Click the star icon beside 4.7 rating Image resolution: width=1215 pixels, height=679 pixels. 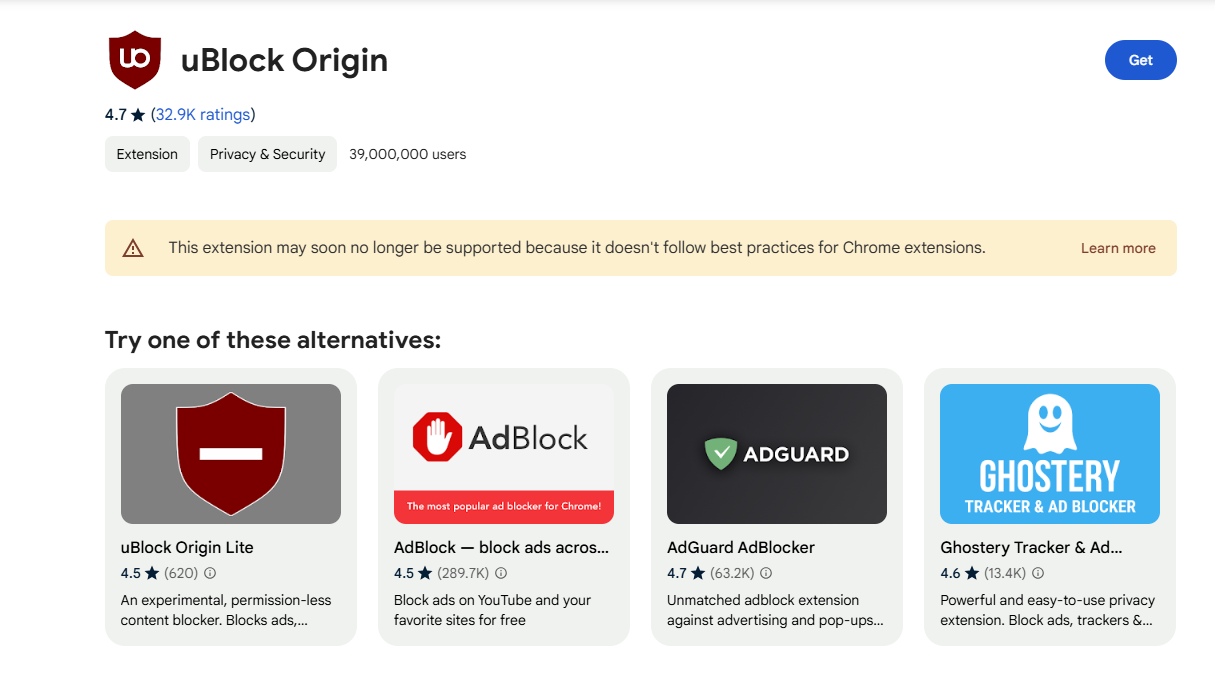[x=138, y=115]
